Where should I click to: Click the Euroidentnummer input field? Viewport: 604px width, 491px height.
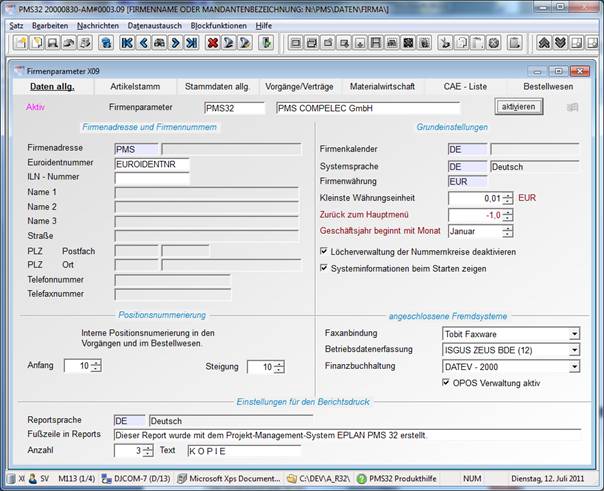pyautogui.click(x=151, y=164)
